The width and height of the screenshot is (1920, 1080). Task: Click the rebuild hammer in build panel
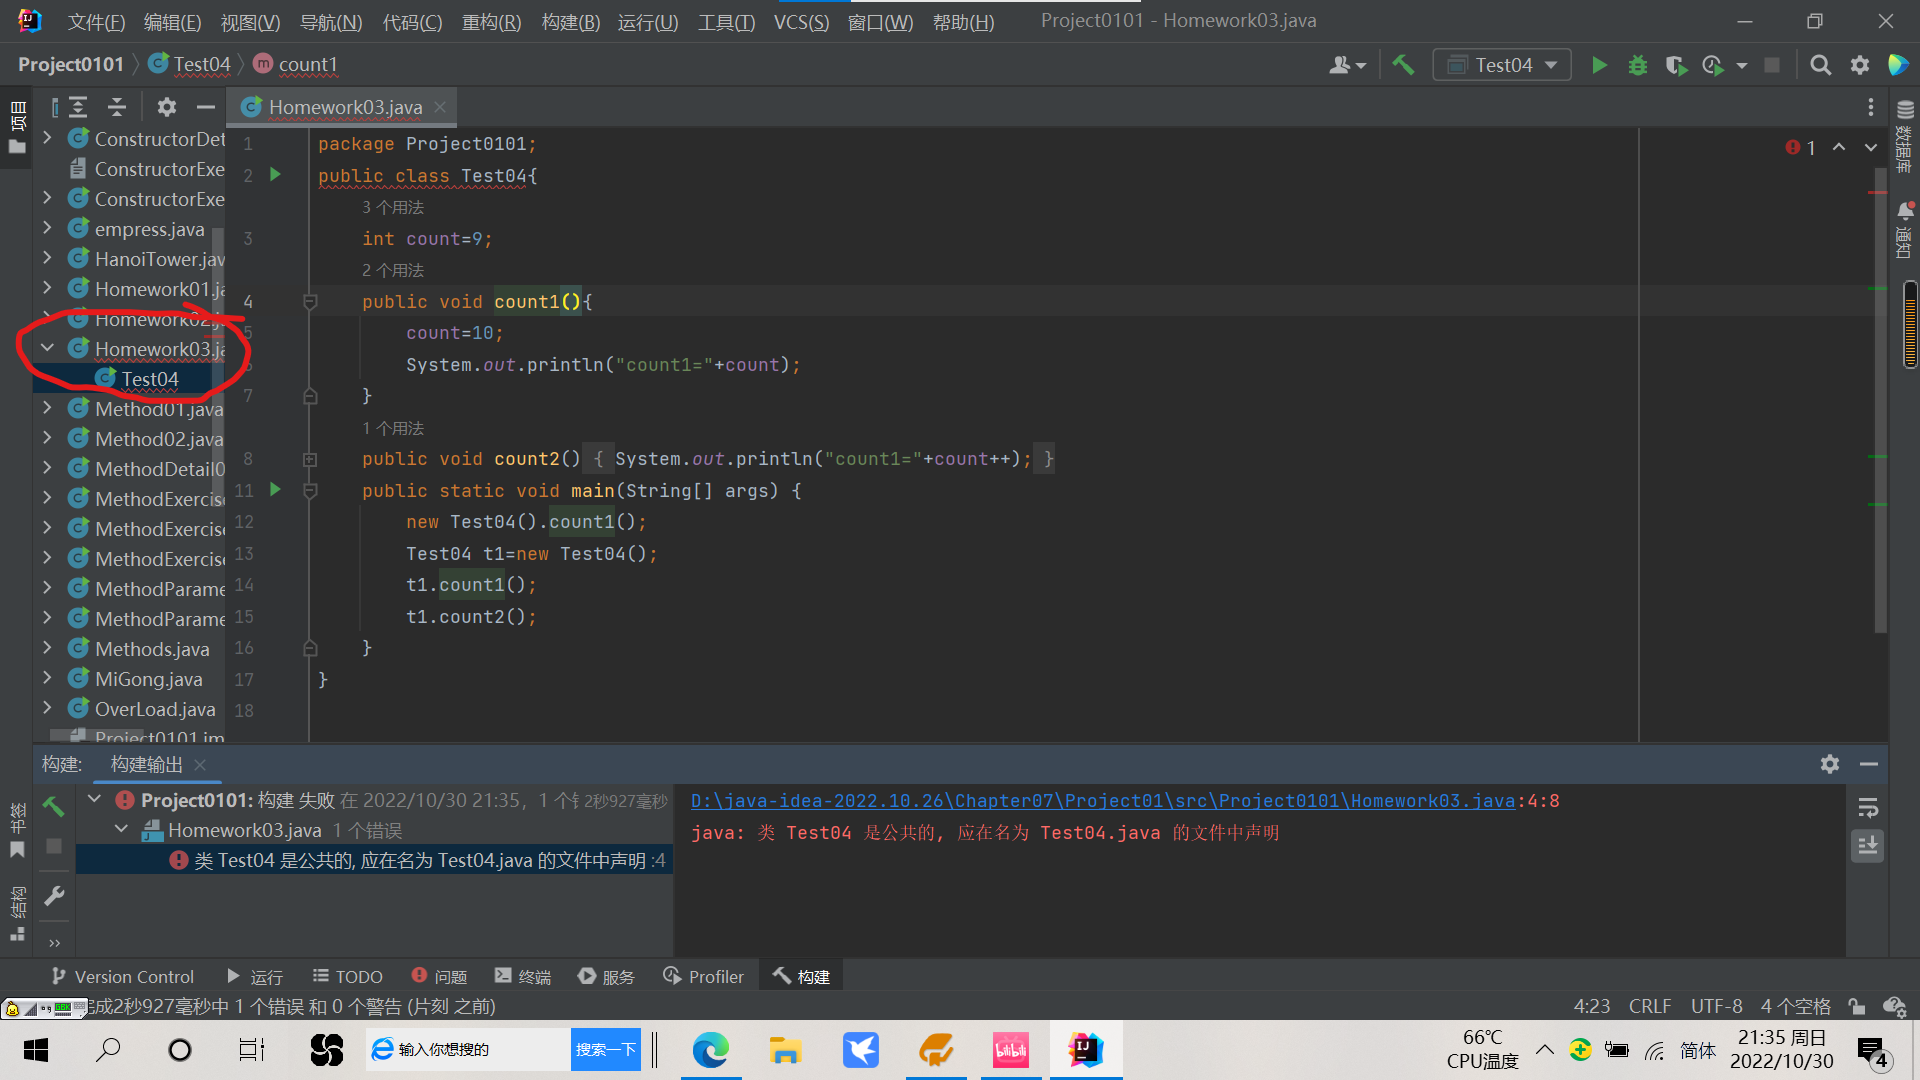click(x=53, y=806)
